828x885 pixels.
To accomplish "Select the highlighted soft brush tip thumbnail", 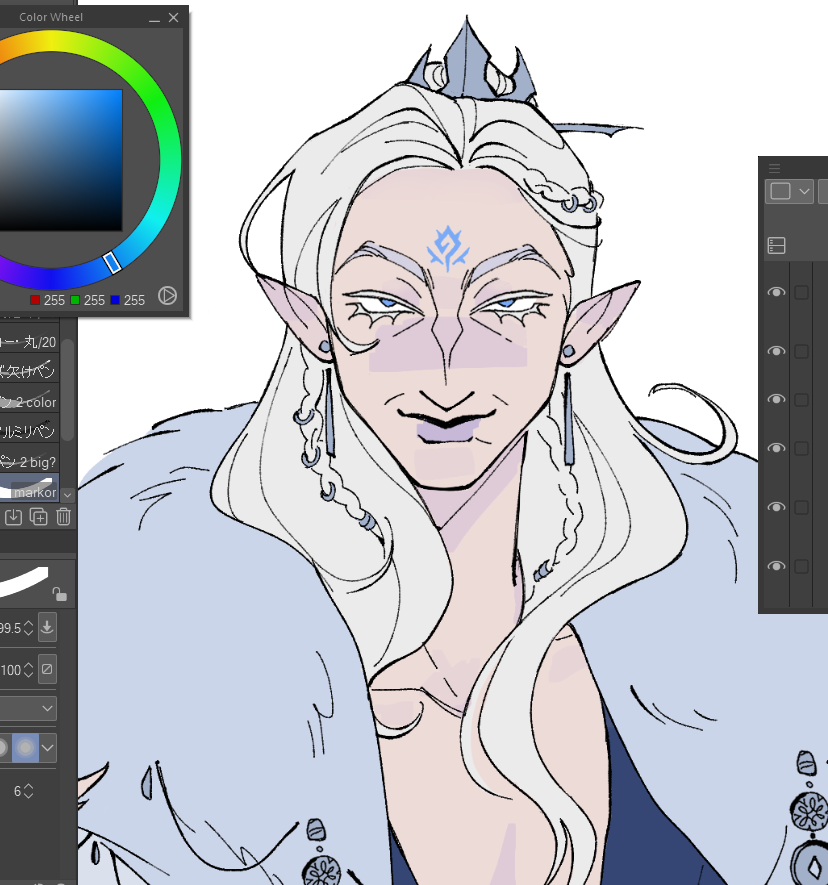I will pyautogui.click(x=25, y=748).
